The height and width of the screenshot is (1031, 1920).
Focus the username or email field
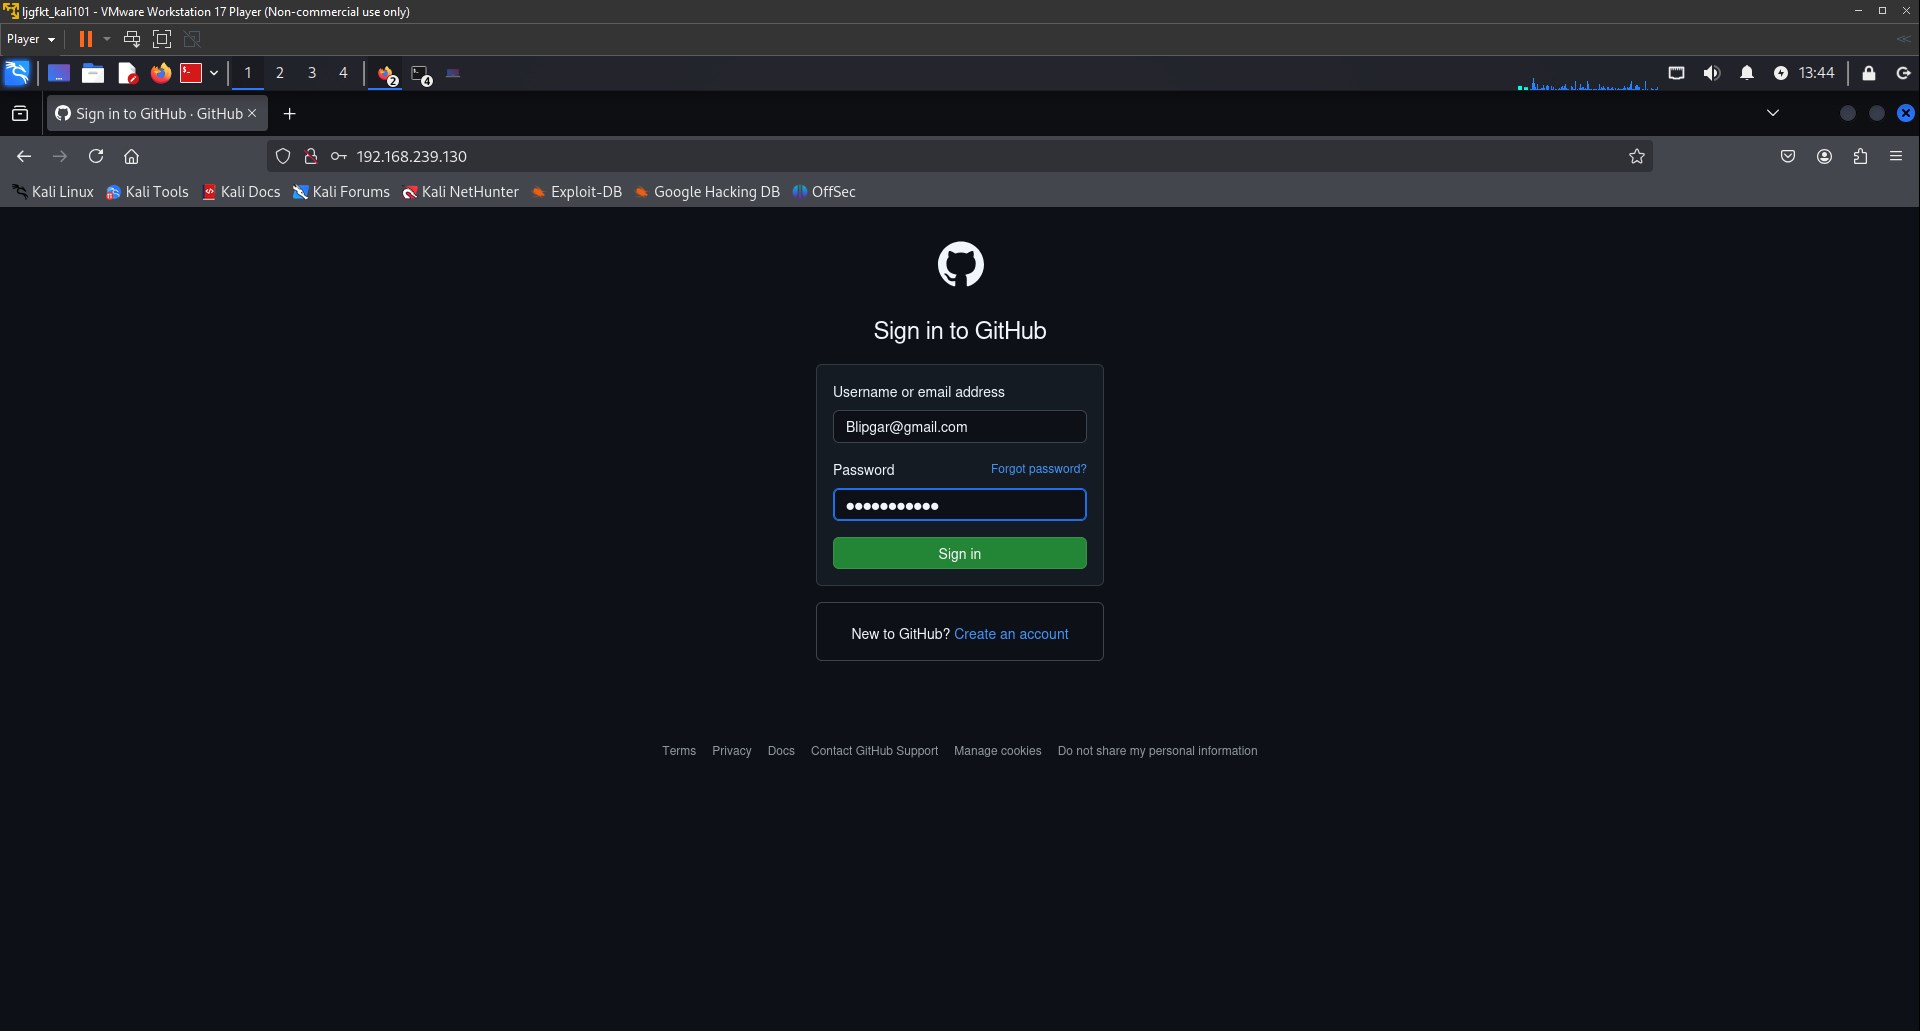[960, 427]
